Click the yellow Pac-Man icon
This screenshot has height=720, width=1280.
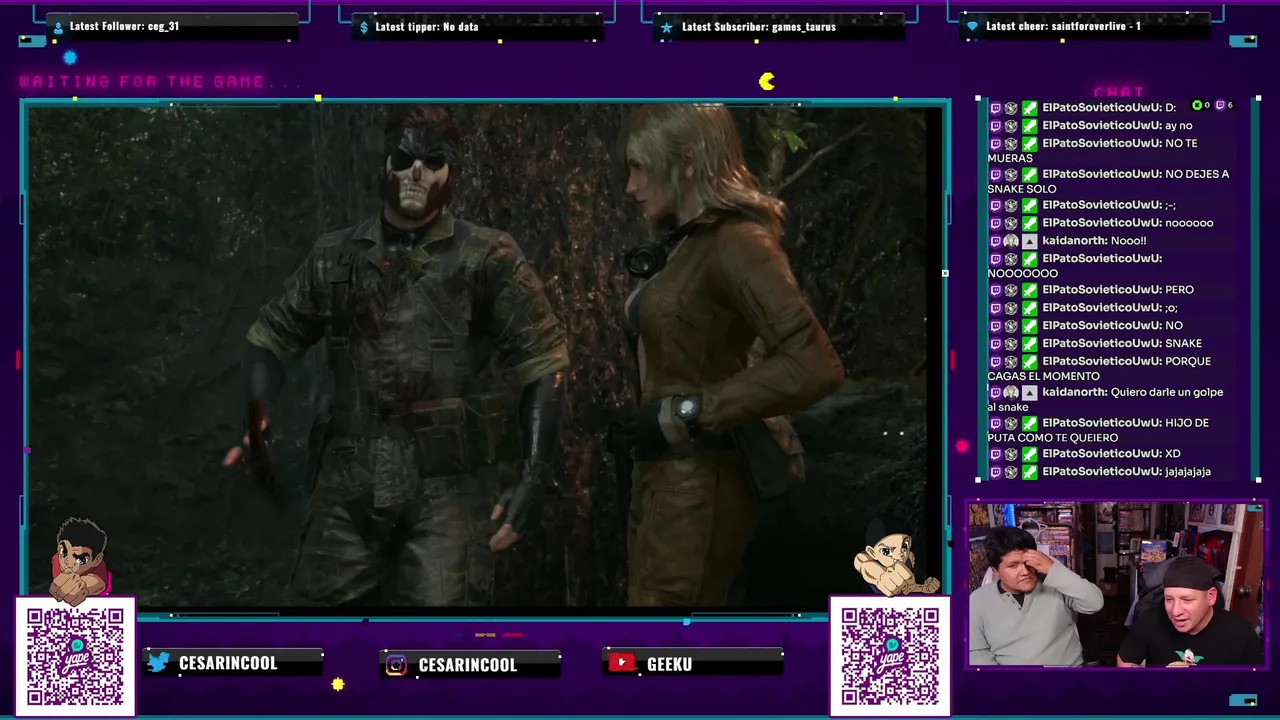767,82
